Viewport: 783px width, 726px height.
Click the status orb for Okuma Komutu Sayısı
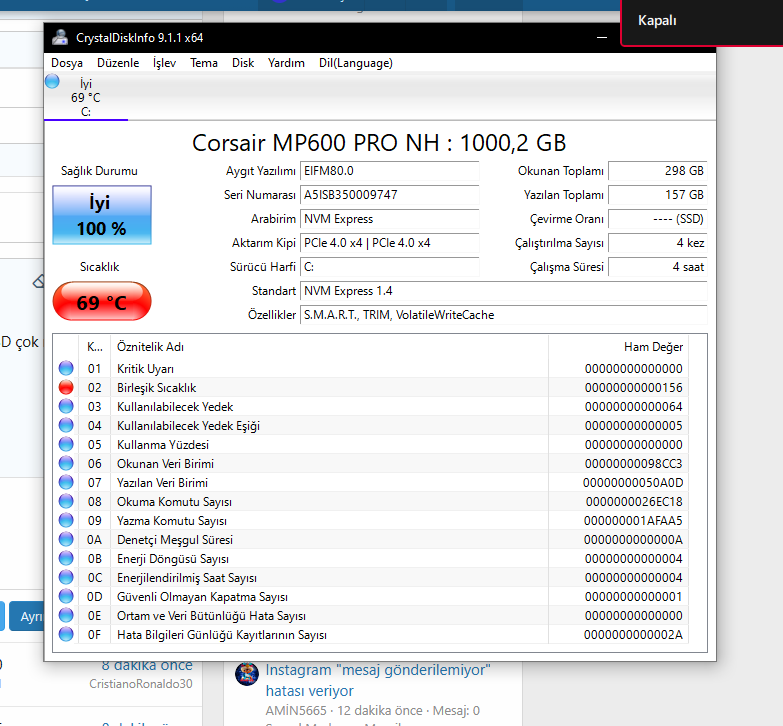click(66, 501)
